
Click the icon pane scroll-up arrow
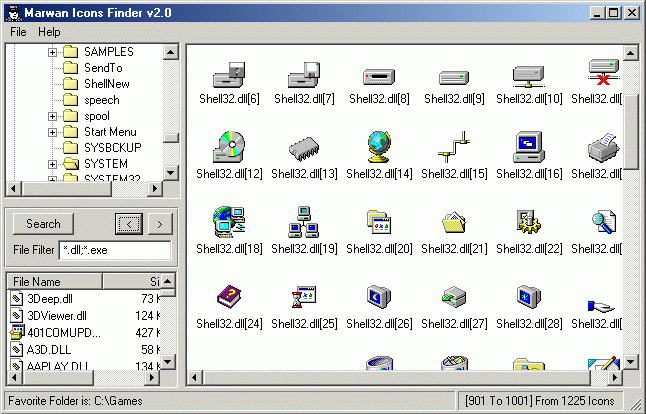[x=631, y=53]
